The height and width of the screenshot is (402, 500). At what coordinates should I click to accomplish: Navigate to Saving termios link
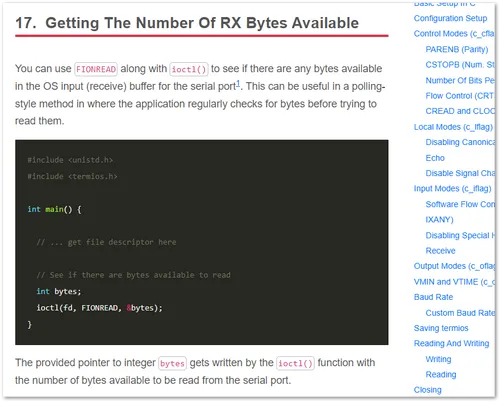(x=441, y=328)
